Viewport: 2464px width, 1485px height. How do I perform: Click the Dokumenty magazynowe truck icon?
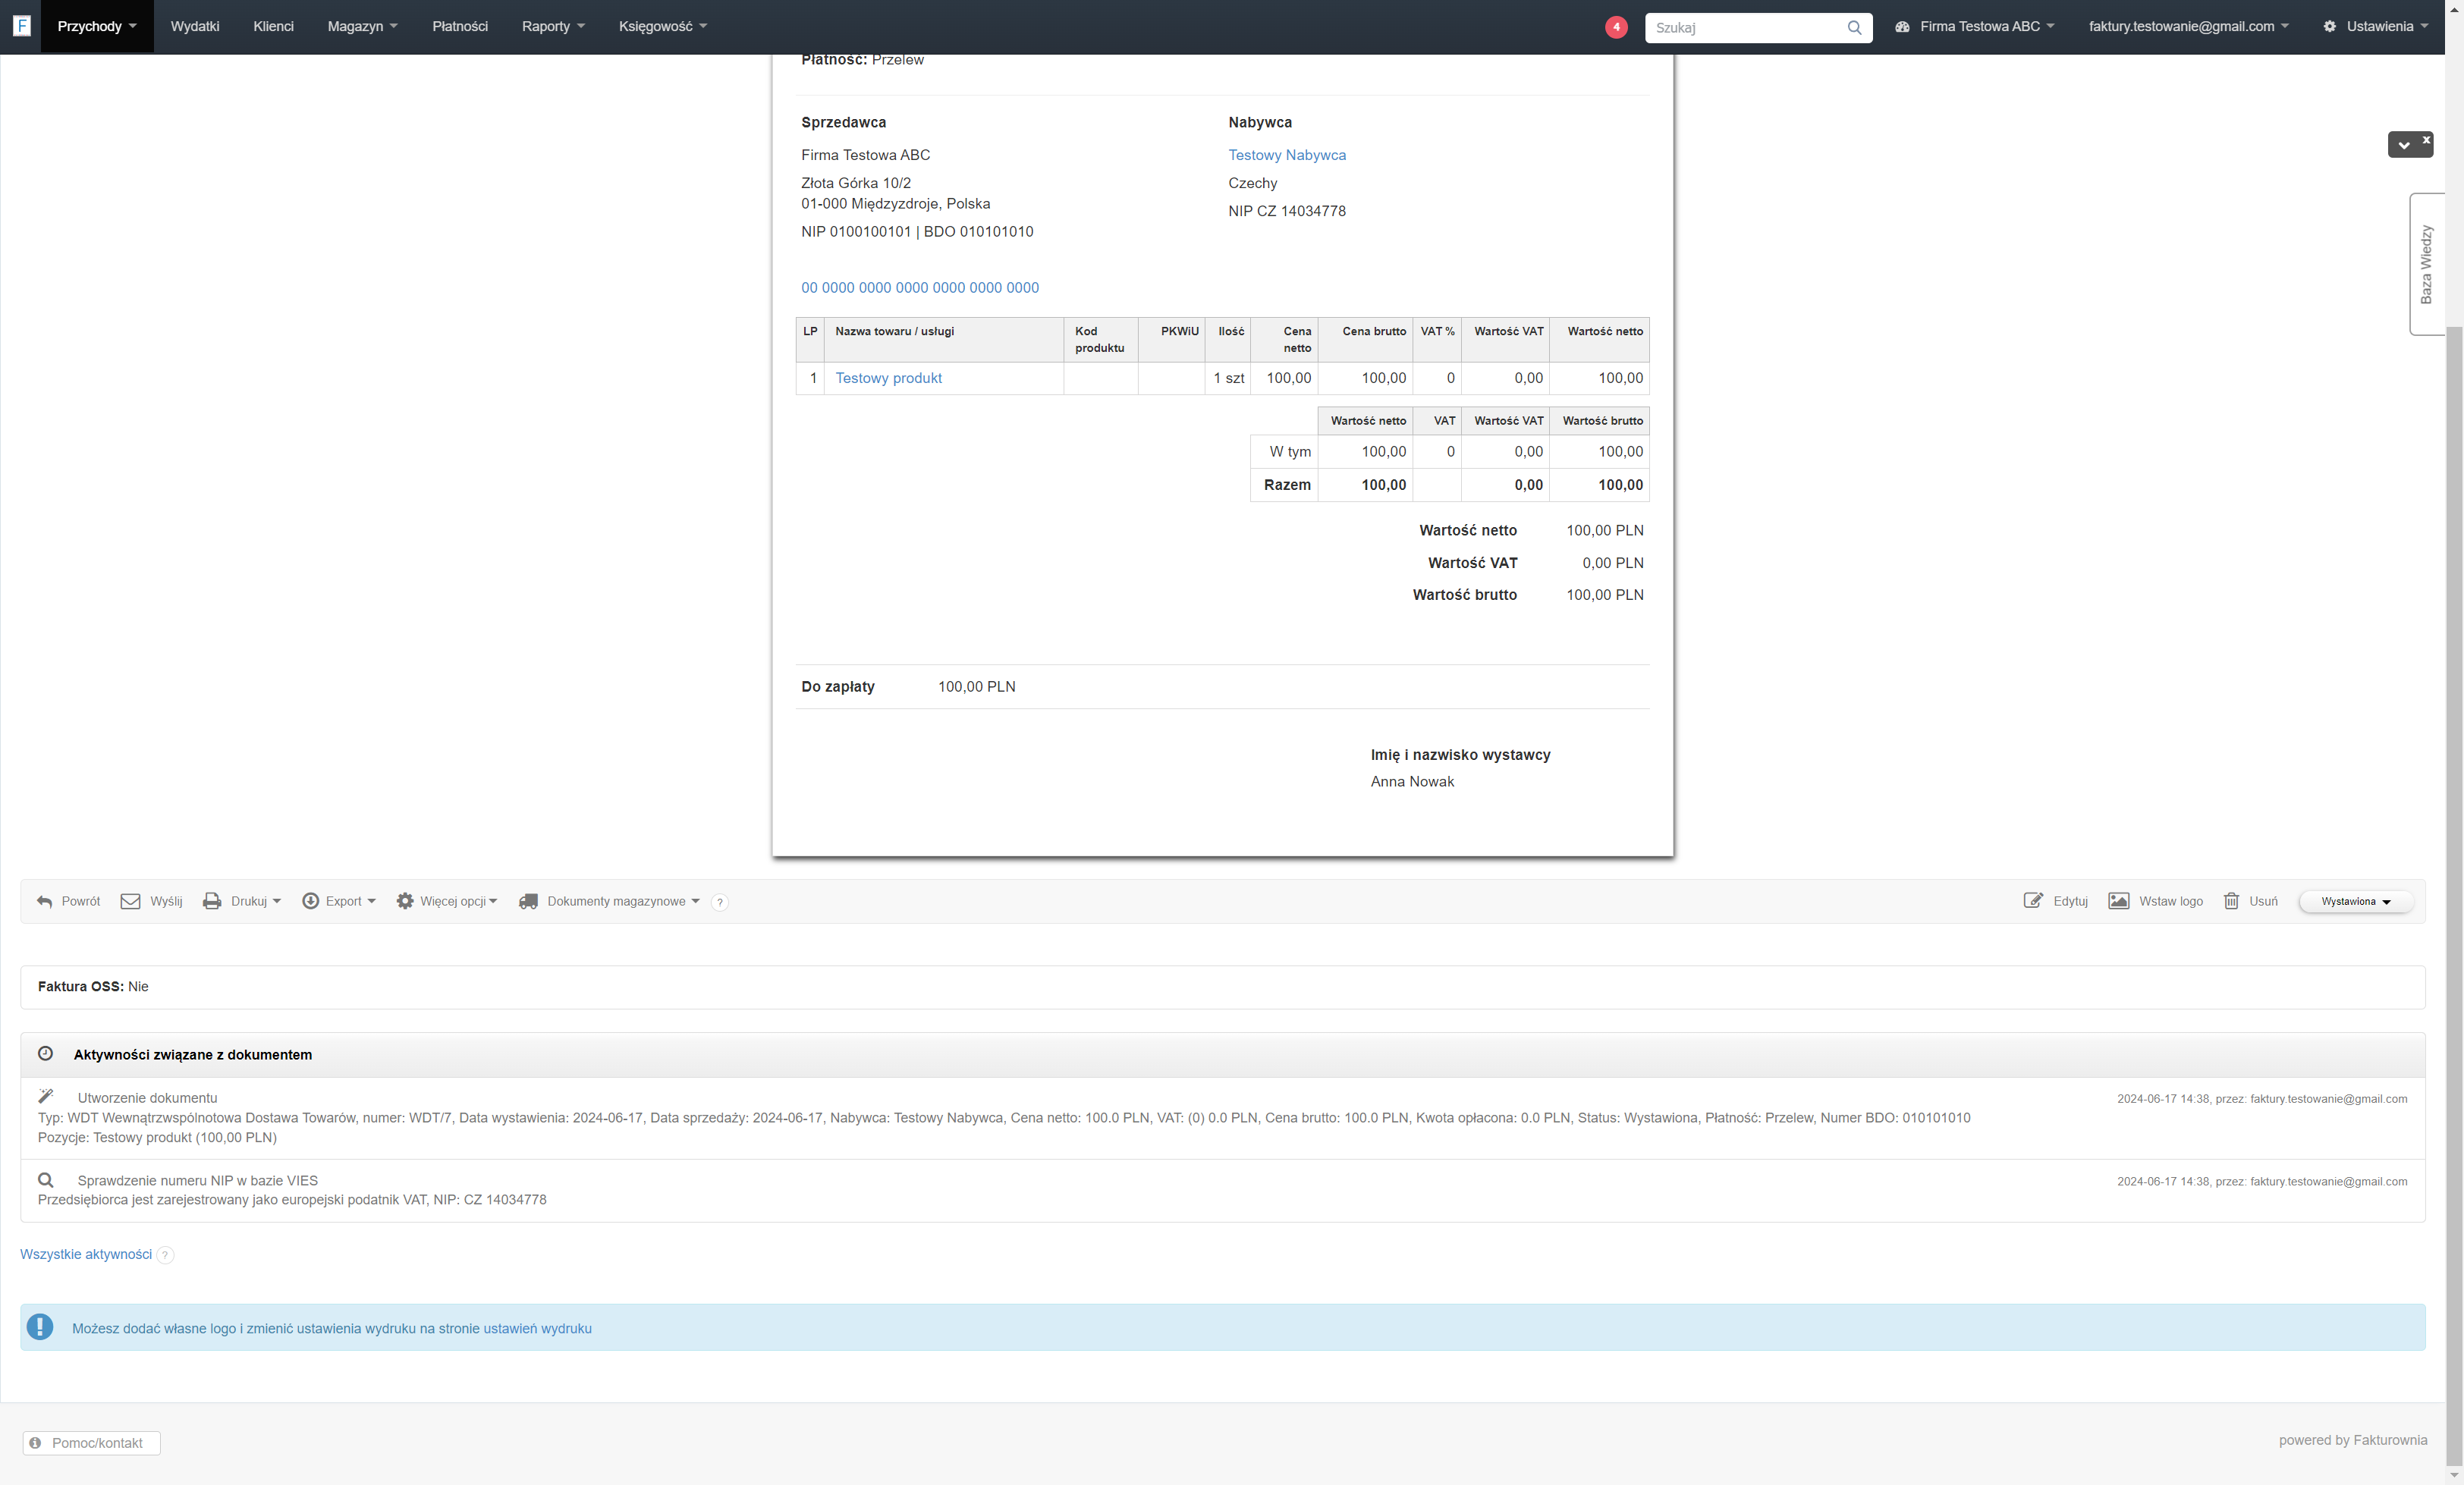[528, 901]
